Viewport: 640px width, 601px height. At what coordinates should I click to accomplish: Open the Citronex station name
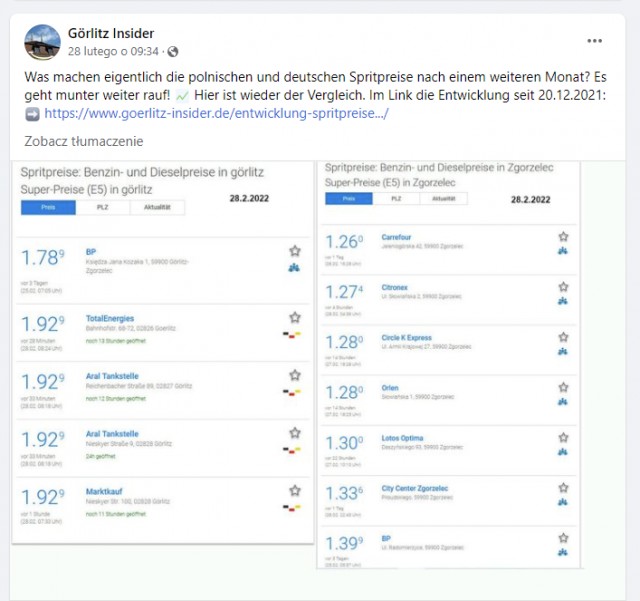[x=395, y=287]
